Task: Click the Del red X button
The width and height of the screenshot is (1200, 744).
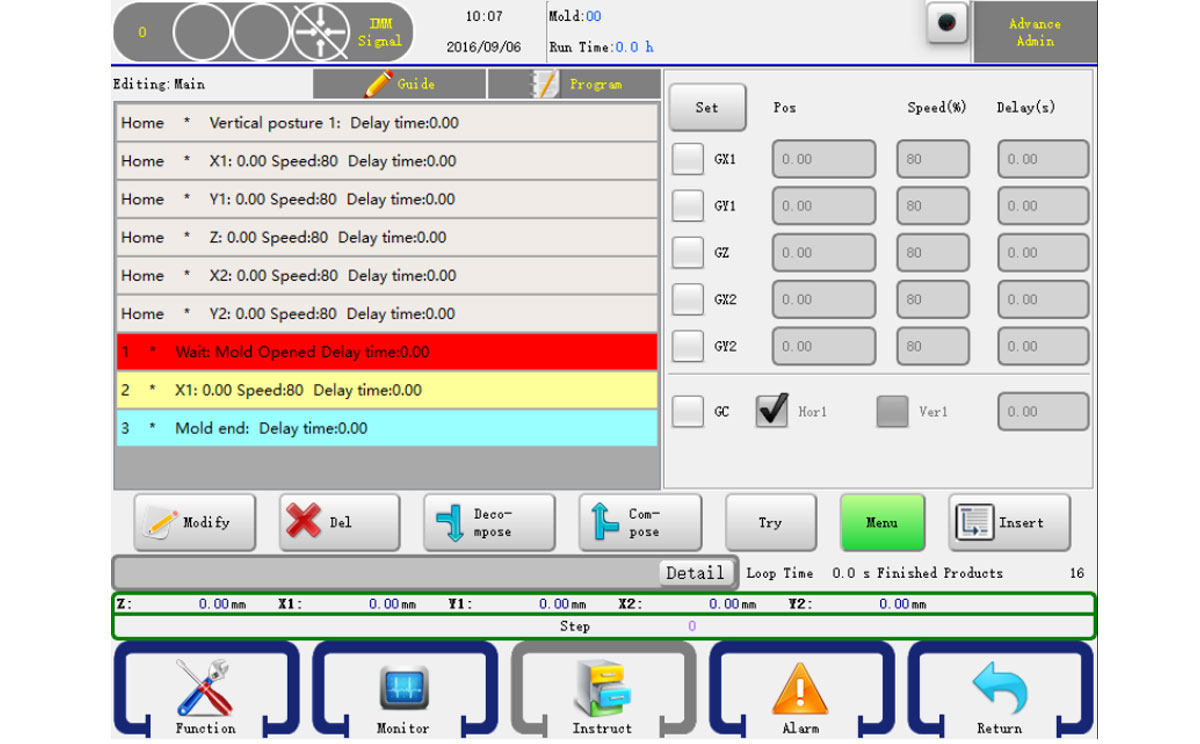Action: pyautogui.click(x=339, y=522)
